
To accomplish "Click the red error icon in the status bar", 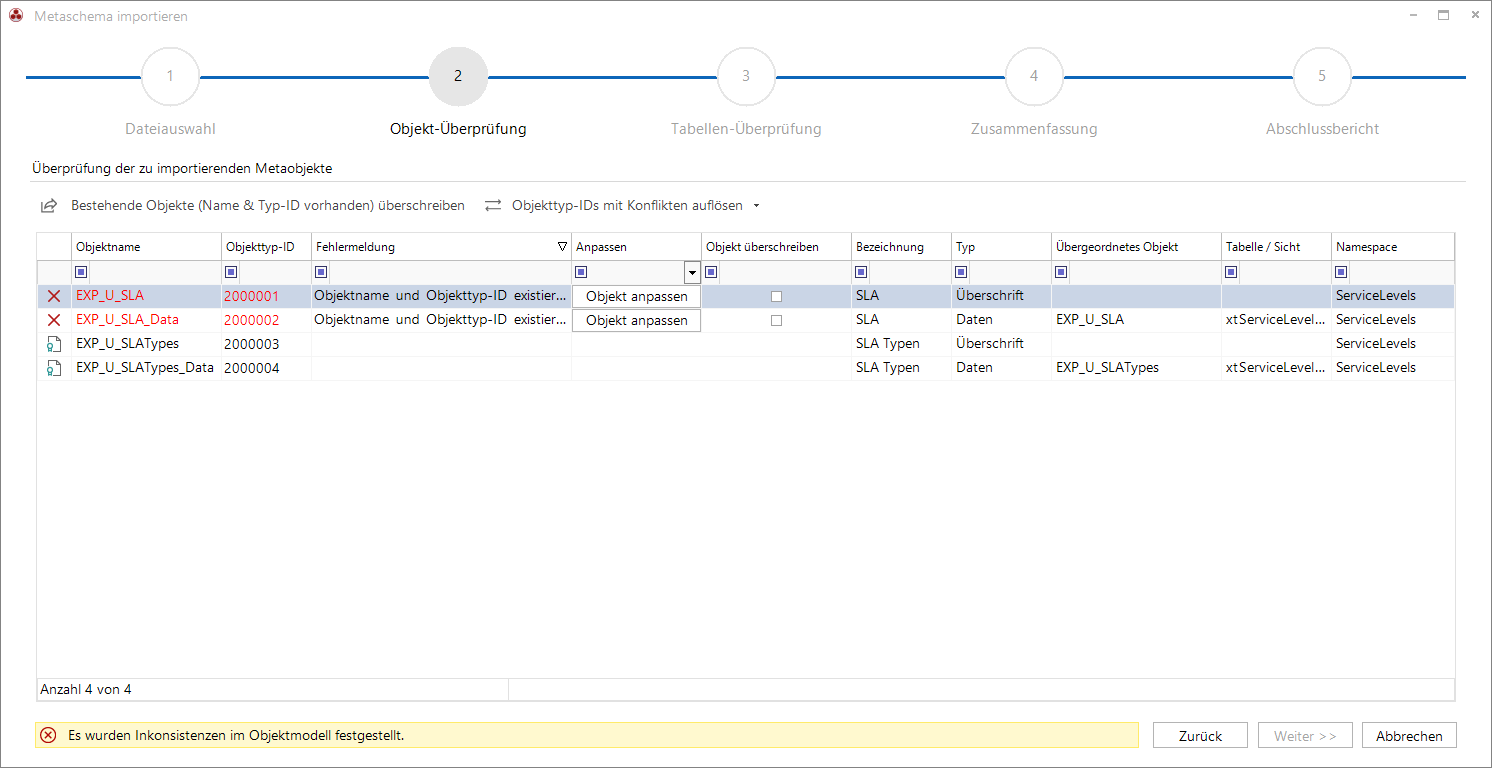I will pos(48,735).
